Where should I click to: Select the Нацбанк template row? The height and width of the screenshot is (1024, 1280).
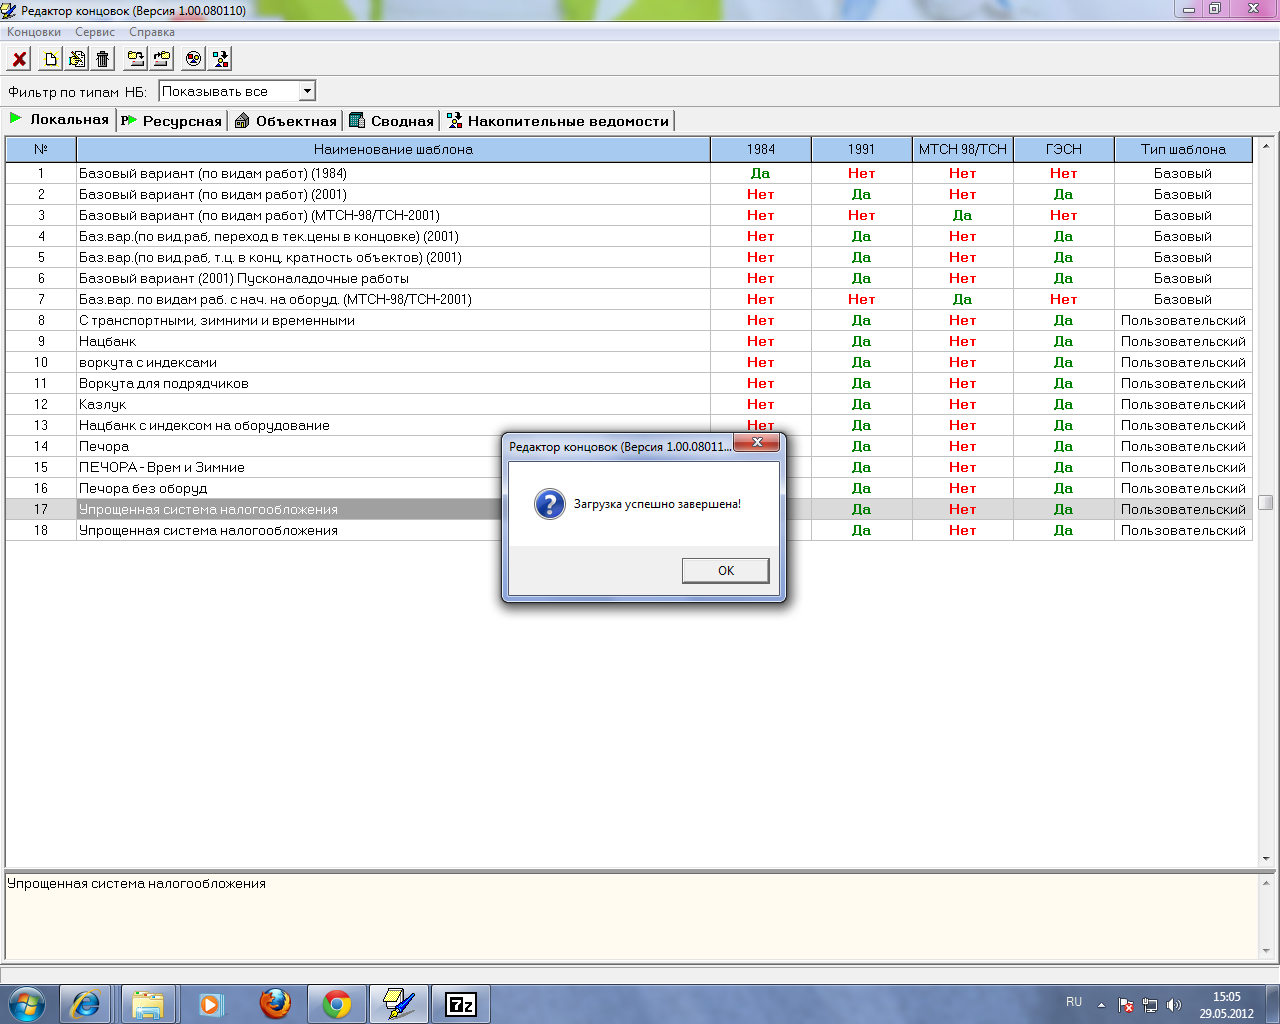[x=107, y=342]
